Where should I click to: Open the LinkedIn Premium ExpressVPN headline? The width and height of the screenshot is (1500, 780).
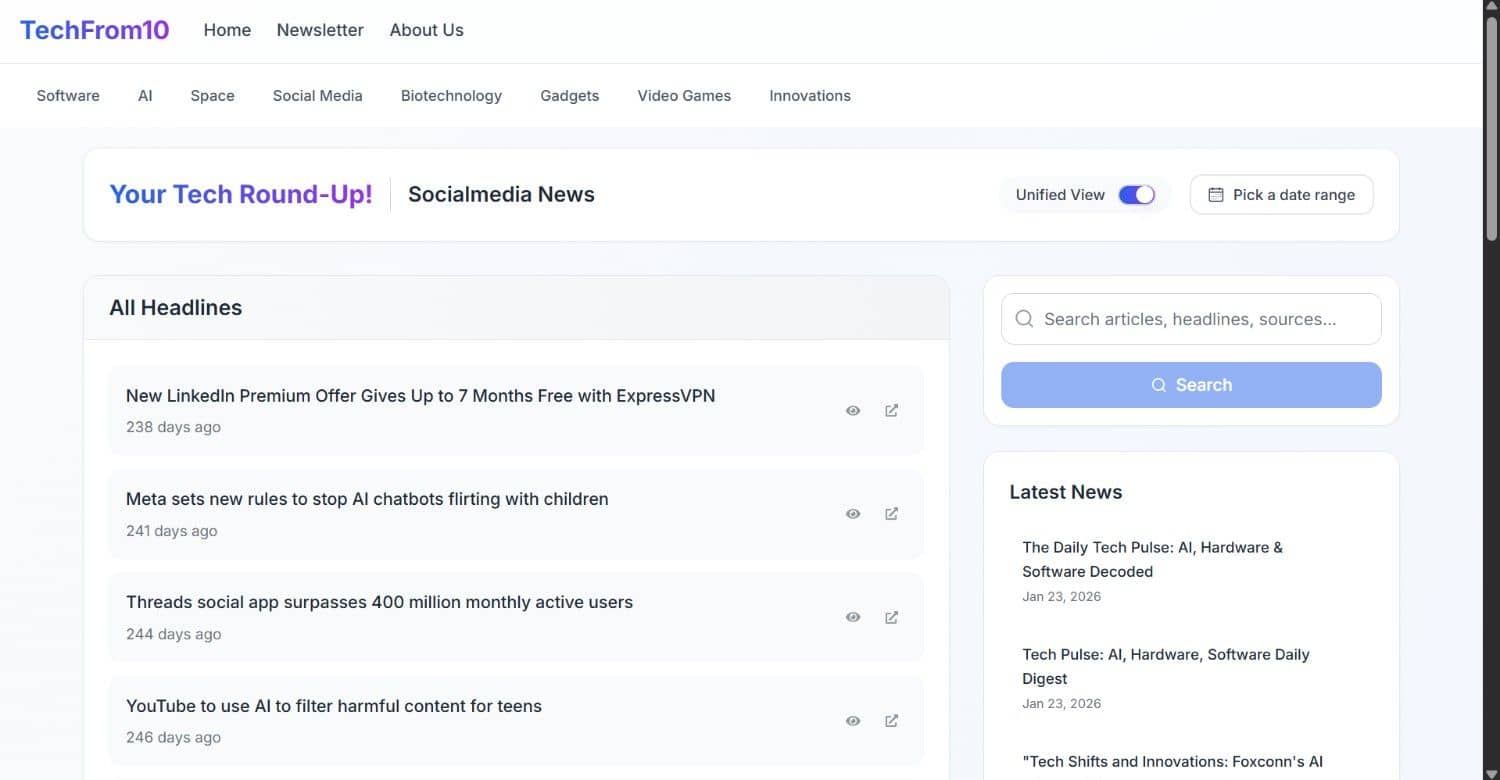421,396
